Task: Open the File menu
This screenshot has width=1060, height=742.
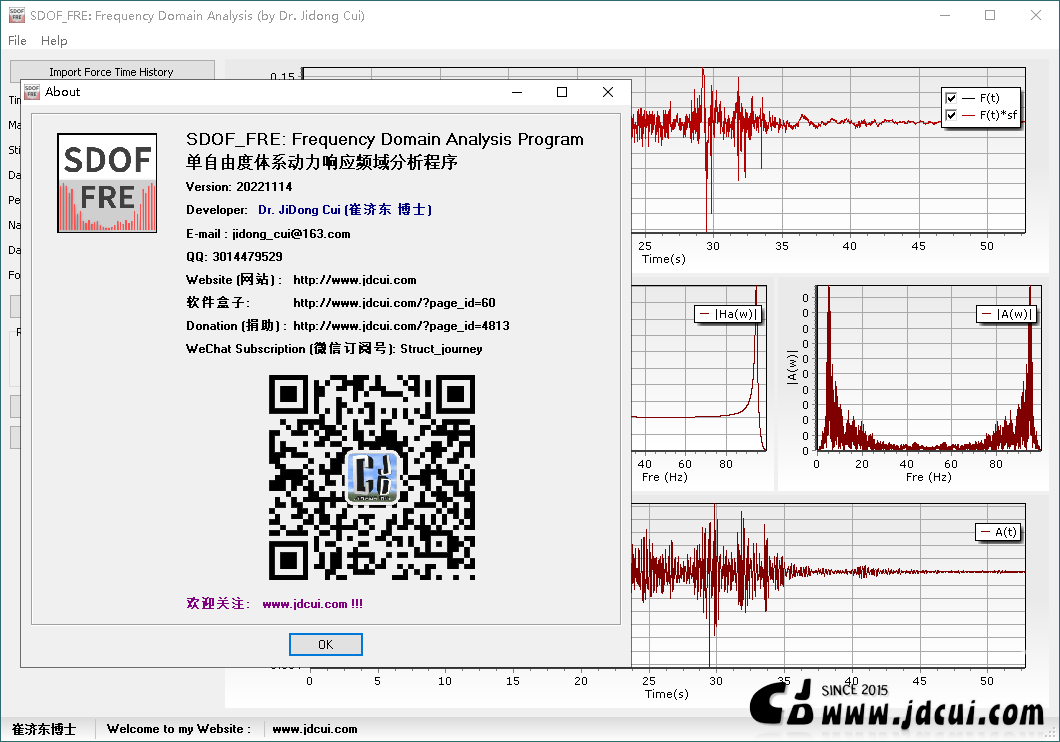Action: [17, 41]
